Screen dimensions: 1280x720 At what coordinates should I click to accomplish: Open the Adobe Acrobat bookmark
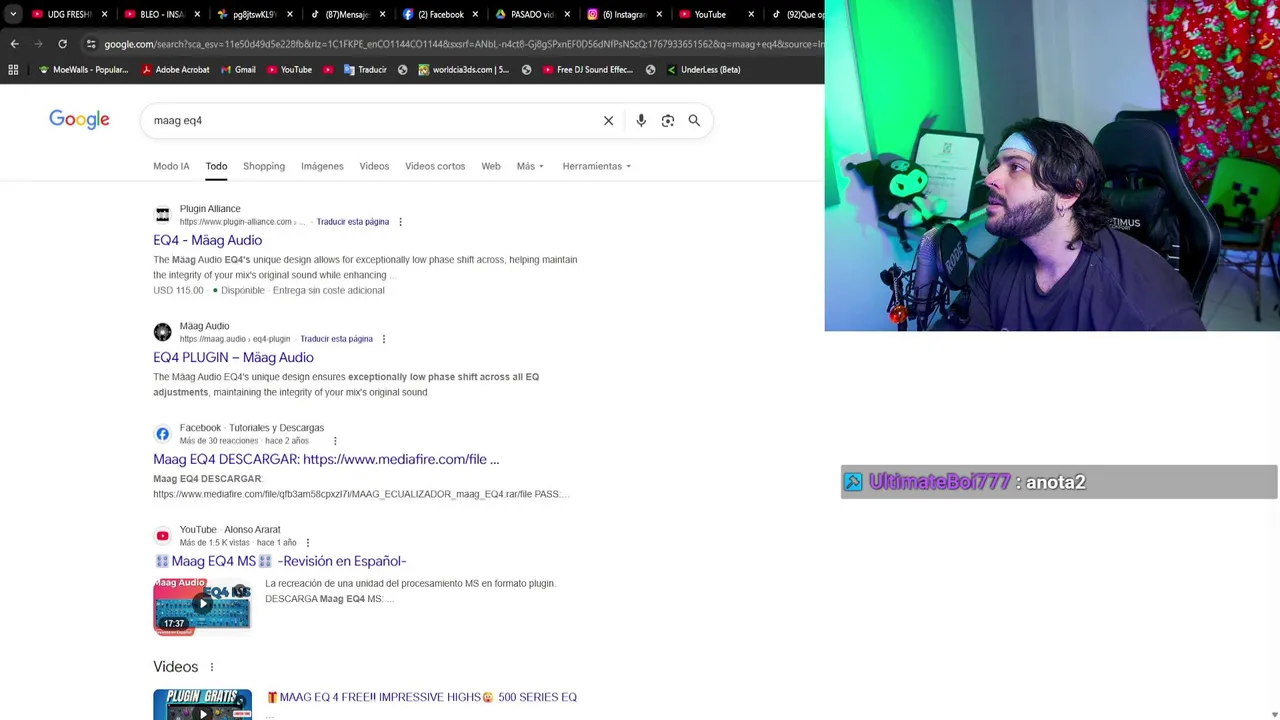[175, 70]
